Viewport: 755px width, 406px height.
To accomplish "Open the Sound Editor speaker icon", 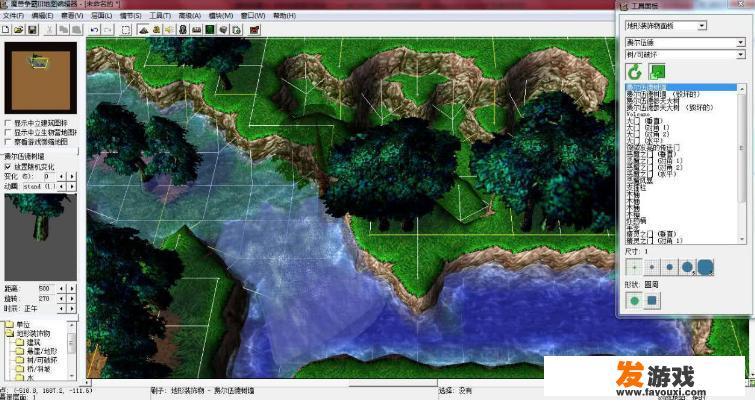I will pyautogui.click(x=169, y=30).
